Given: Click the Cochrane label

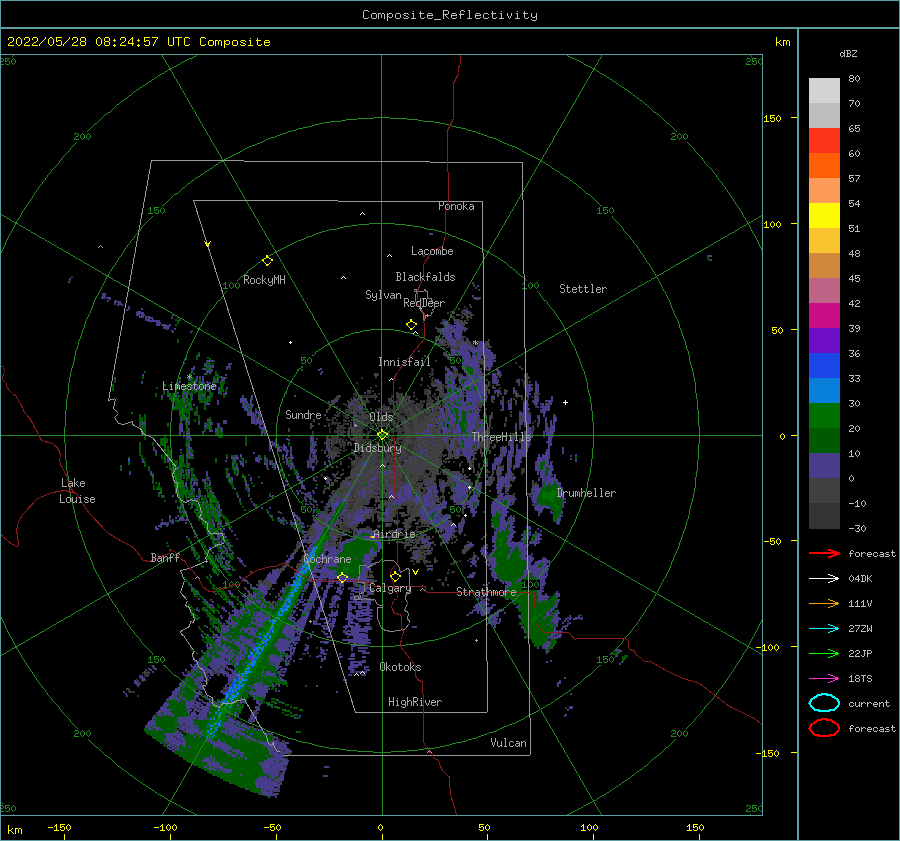Looking at the screenshot, I should [327, 559].
